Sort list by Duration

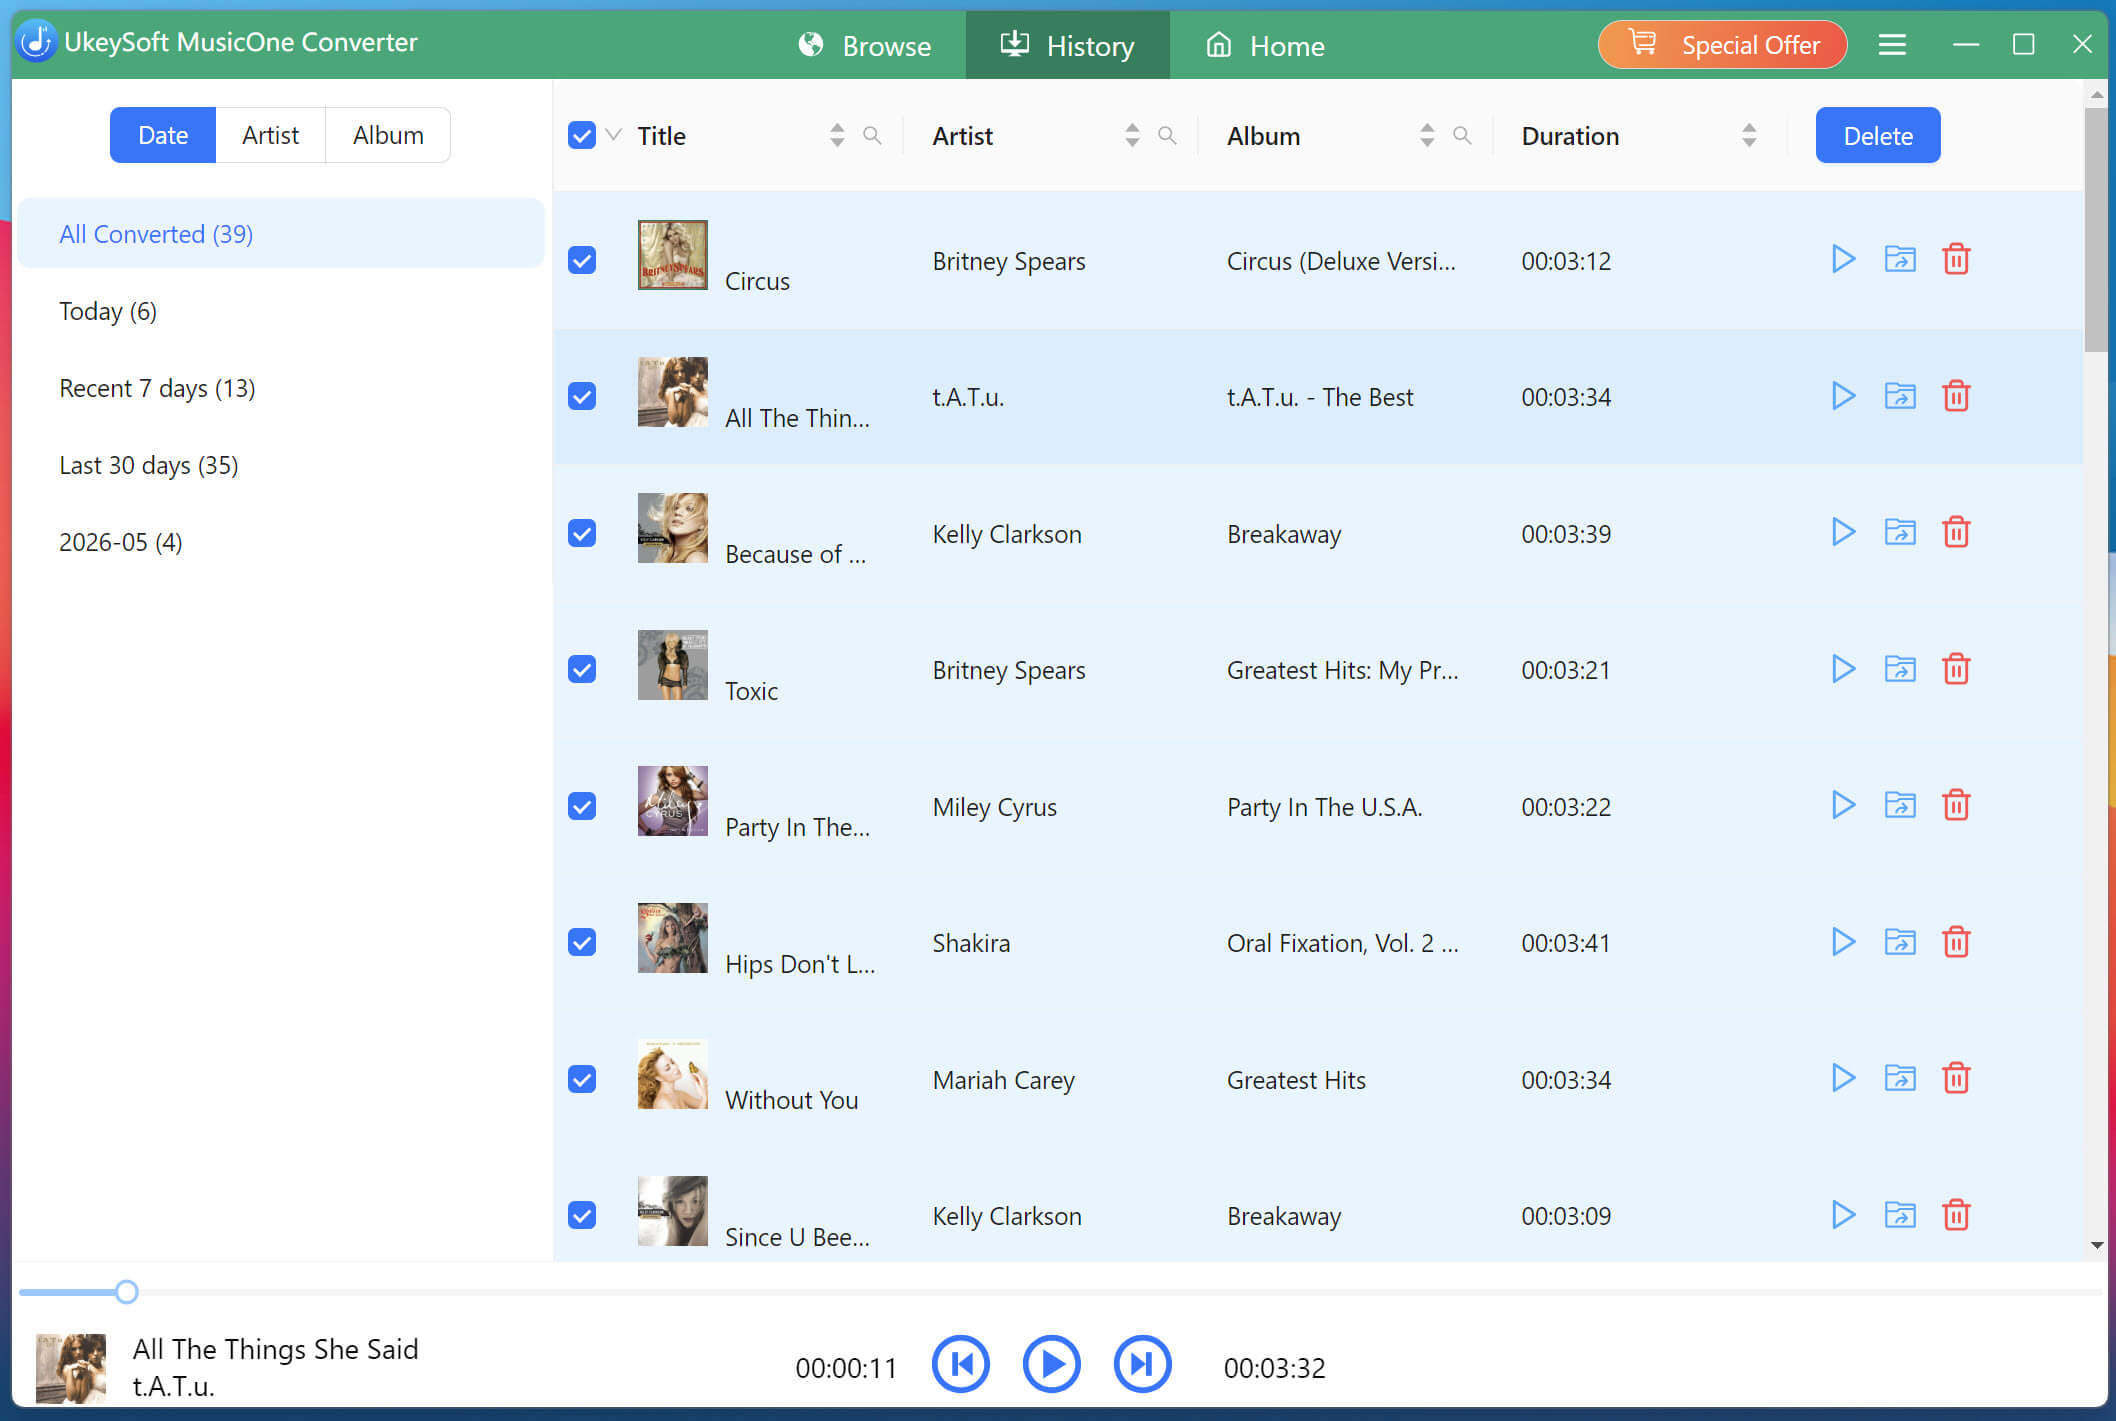1749,135
